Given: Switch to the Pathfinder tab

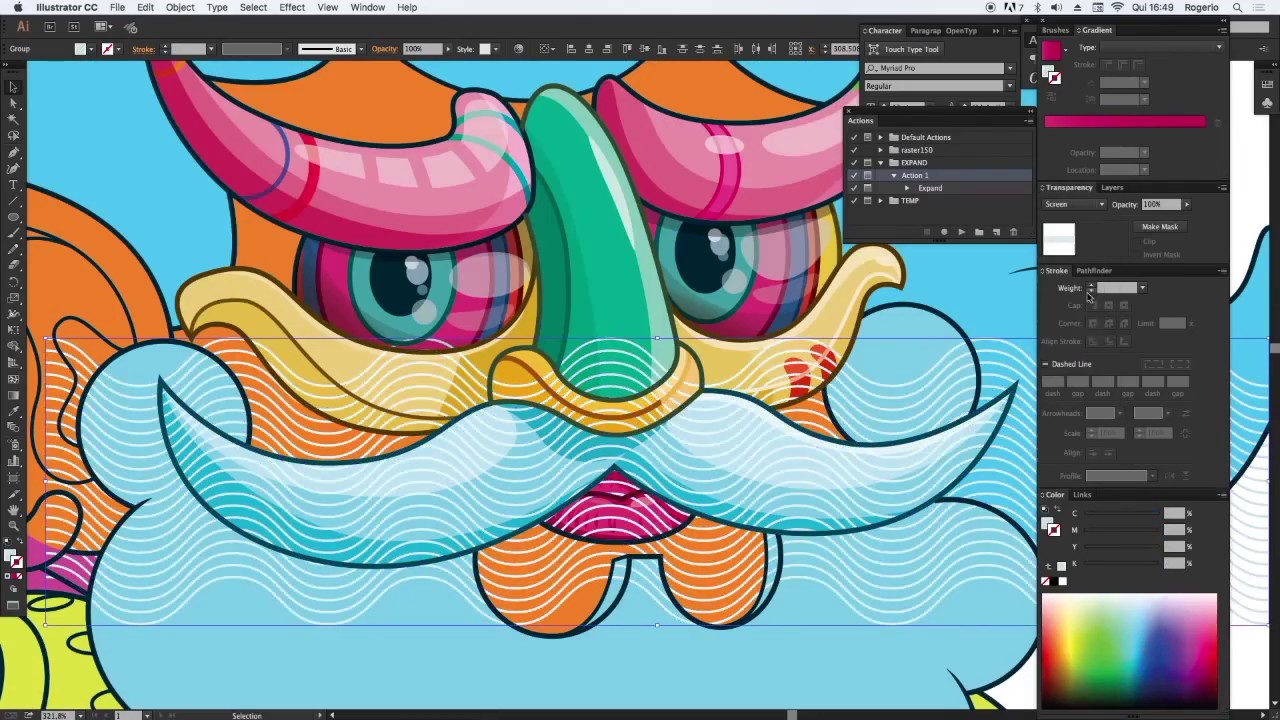Looking at the screenshot, I should coord(1094,271).
